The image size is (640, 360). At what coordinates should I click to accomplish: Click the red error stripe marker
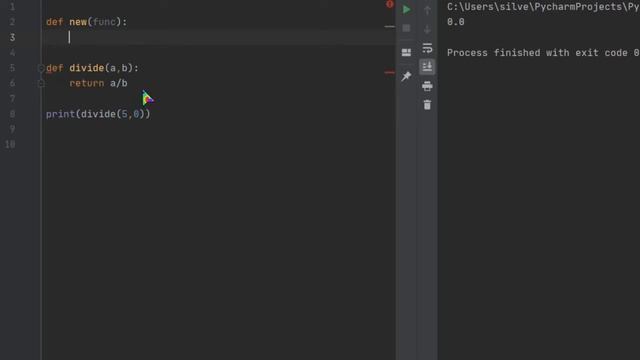[389, 73]
